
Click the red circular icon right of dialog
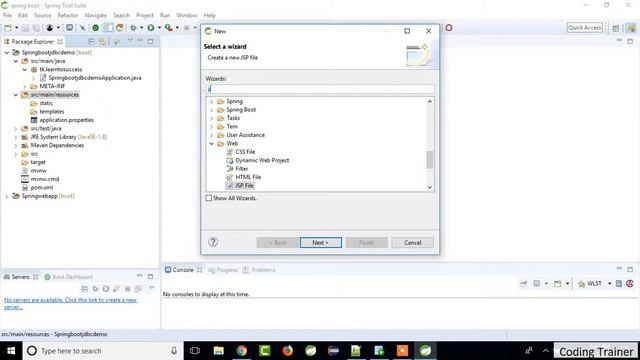tap(449, 28)
